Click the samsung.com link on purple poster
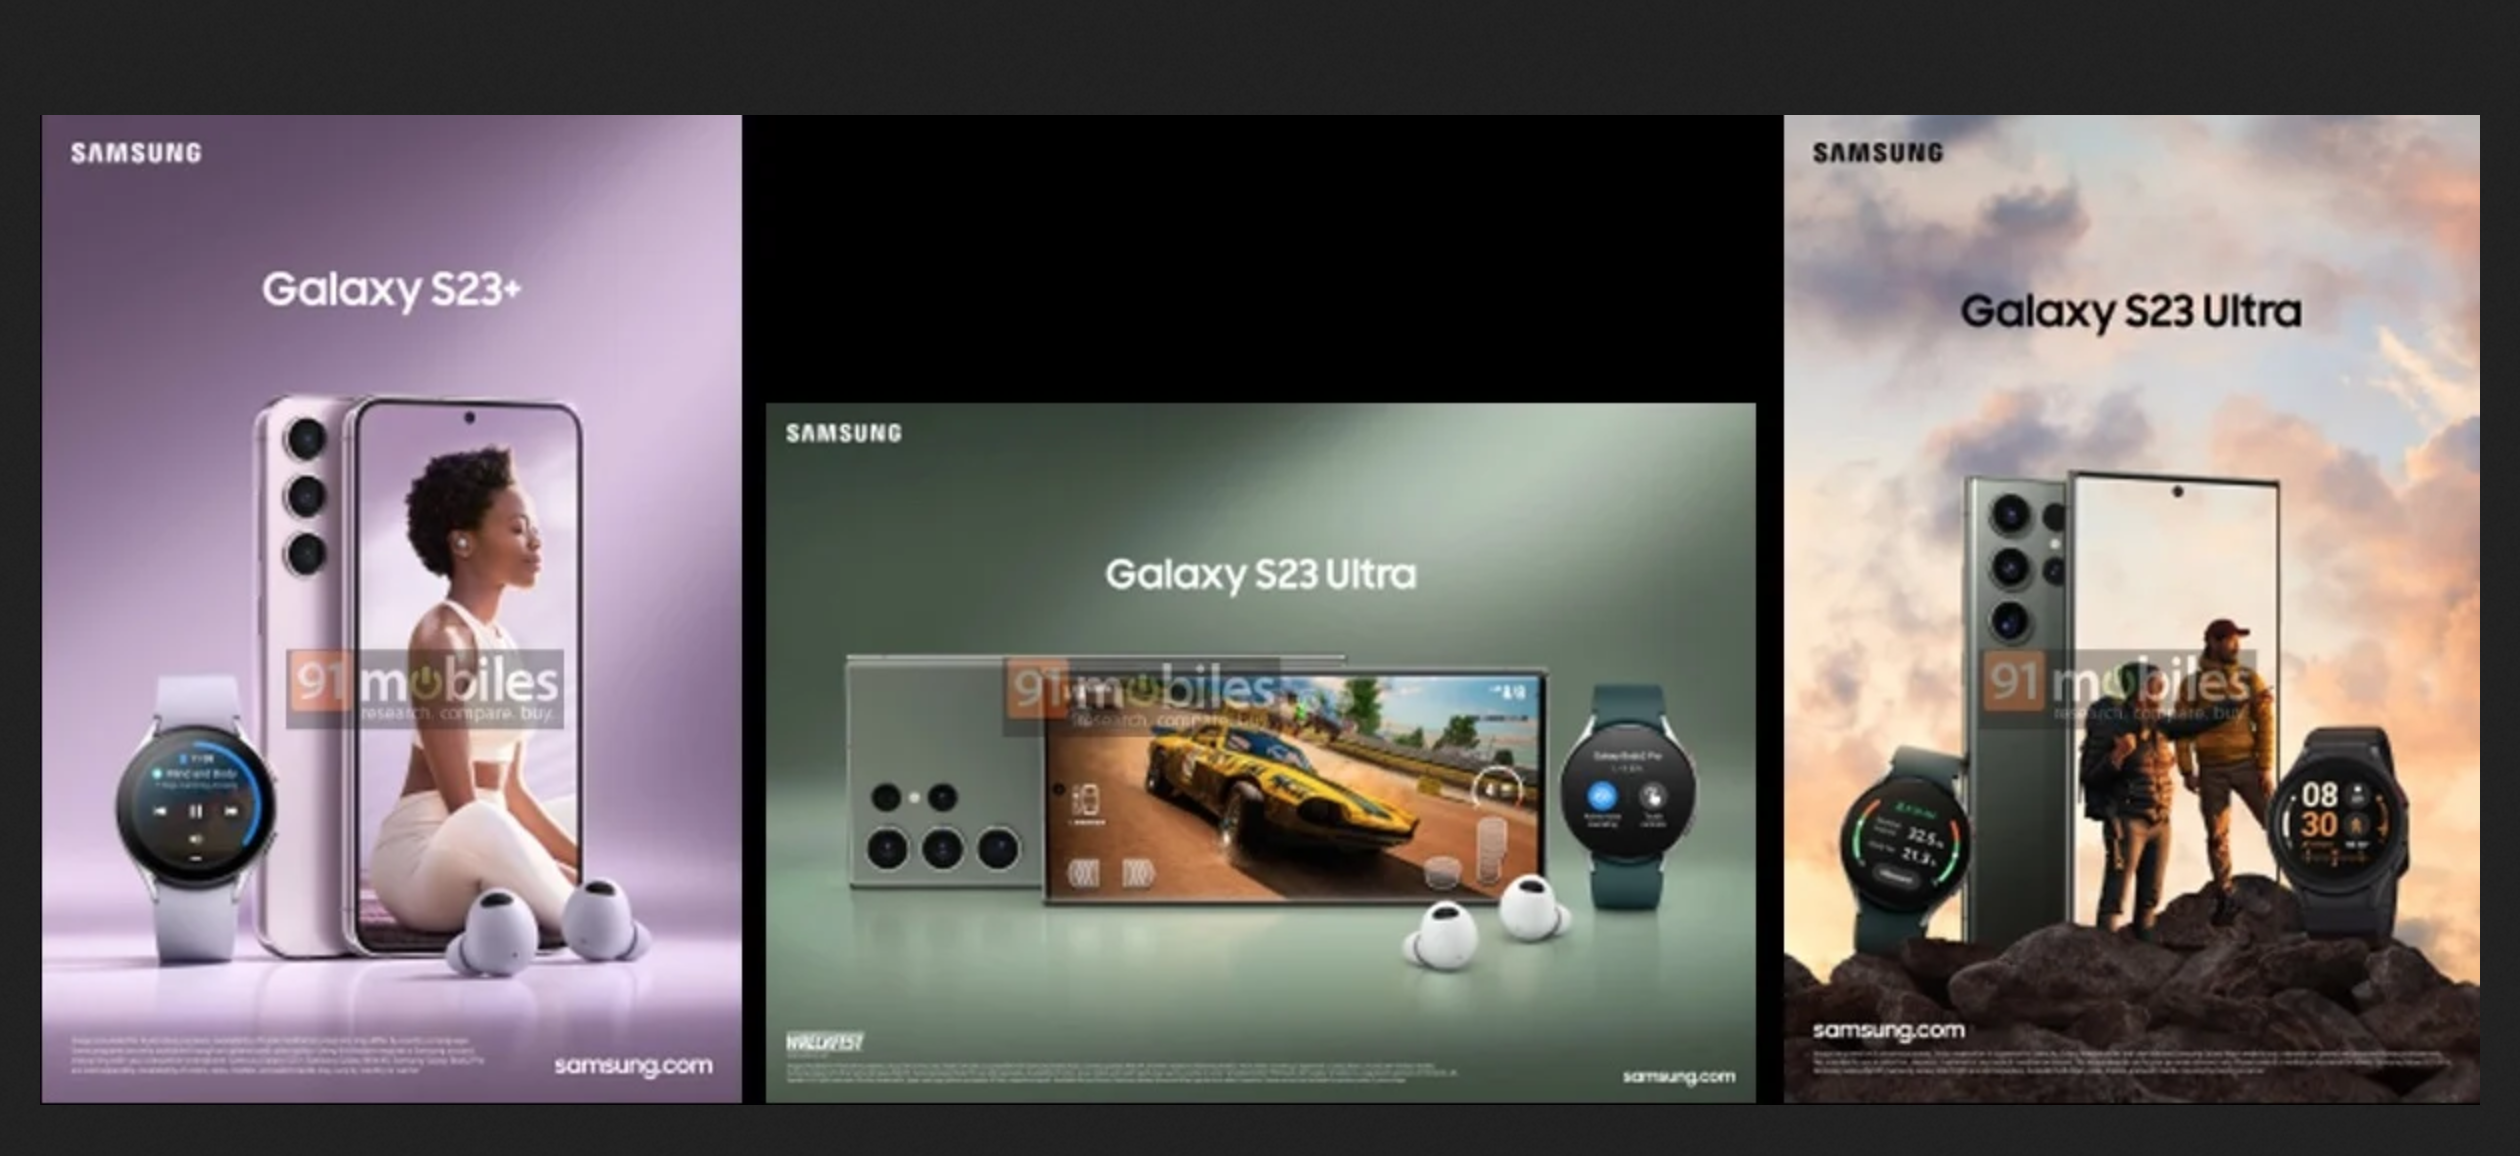This screenshot has width=2520, height=1156. point(633,1066)
